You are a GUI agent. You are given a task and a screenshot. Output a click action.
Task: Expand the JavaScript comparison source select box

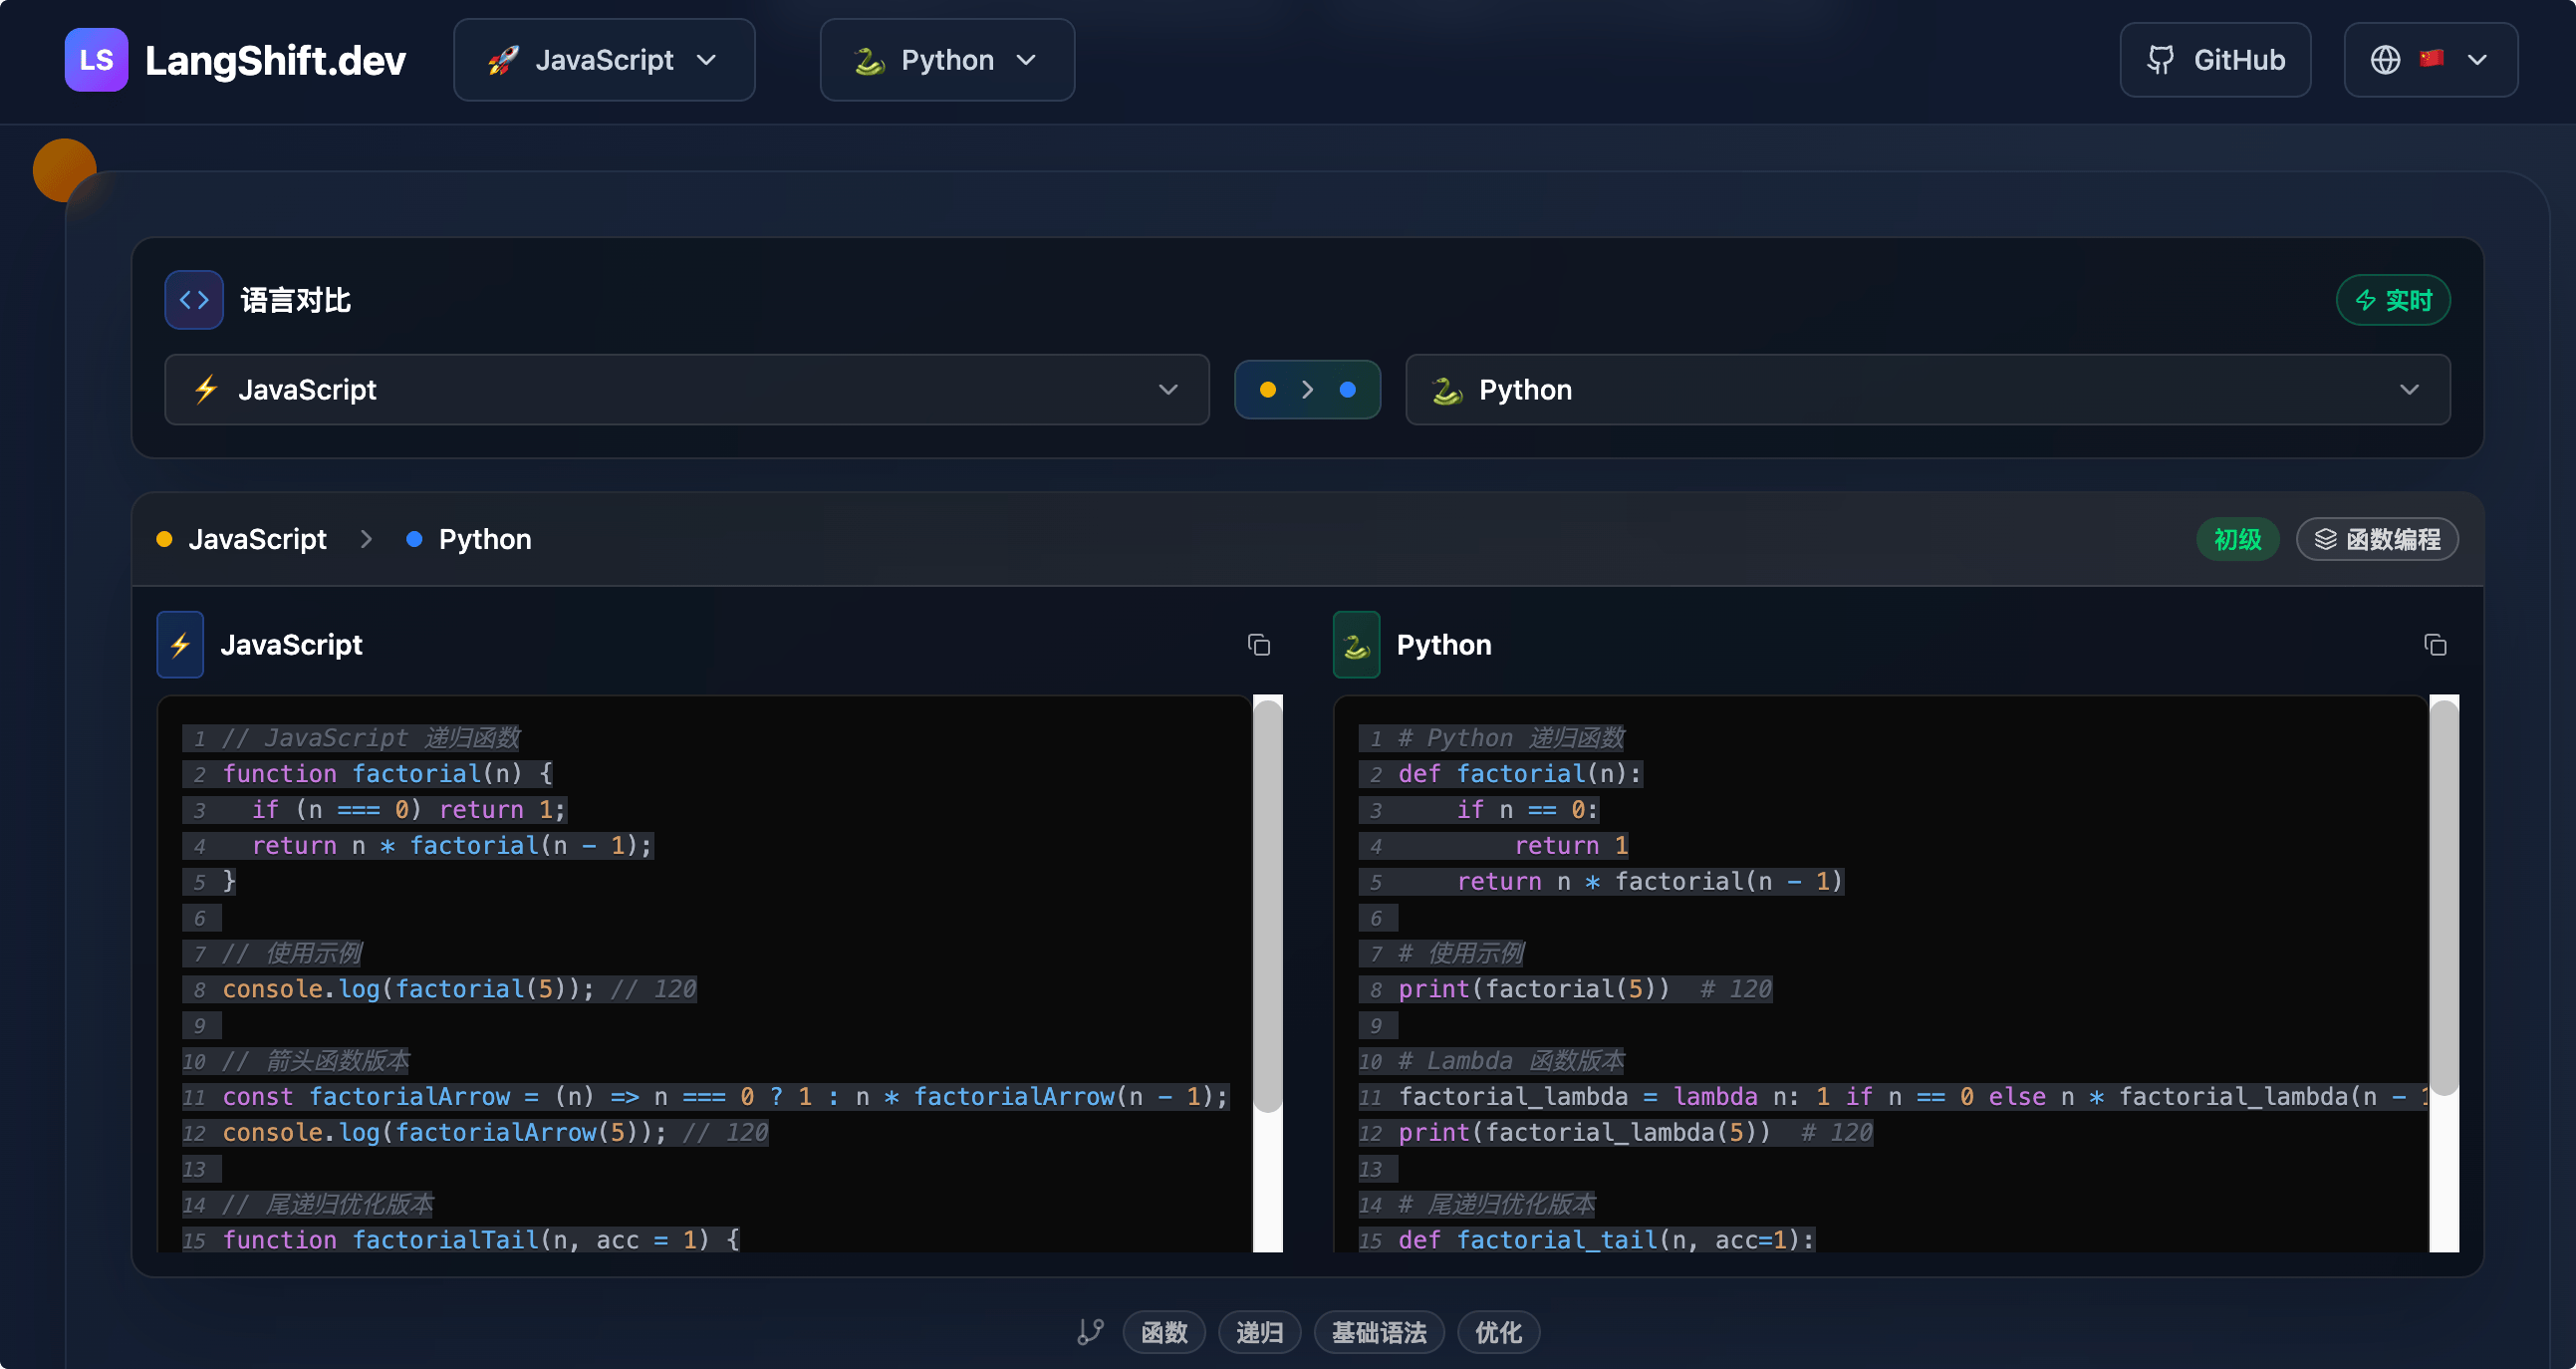686,390
